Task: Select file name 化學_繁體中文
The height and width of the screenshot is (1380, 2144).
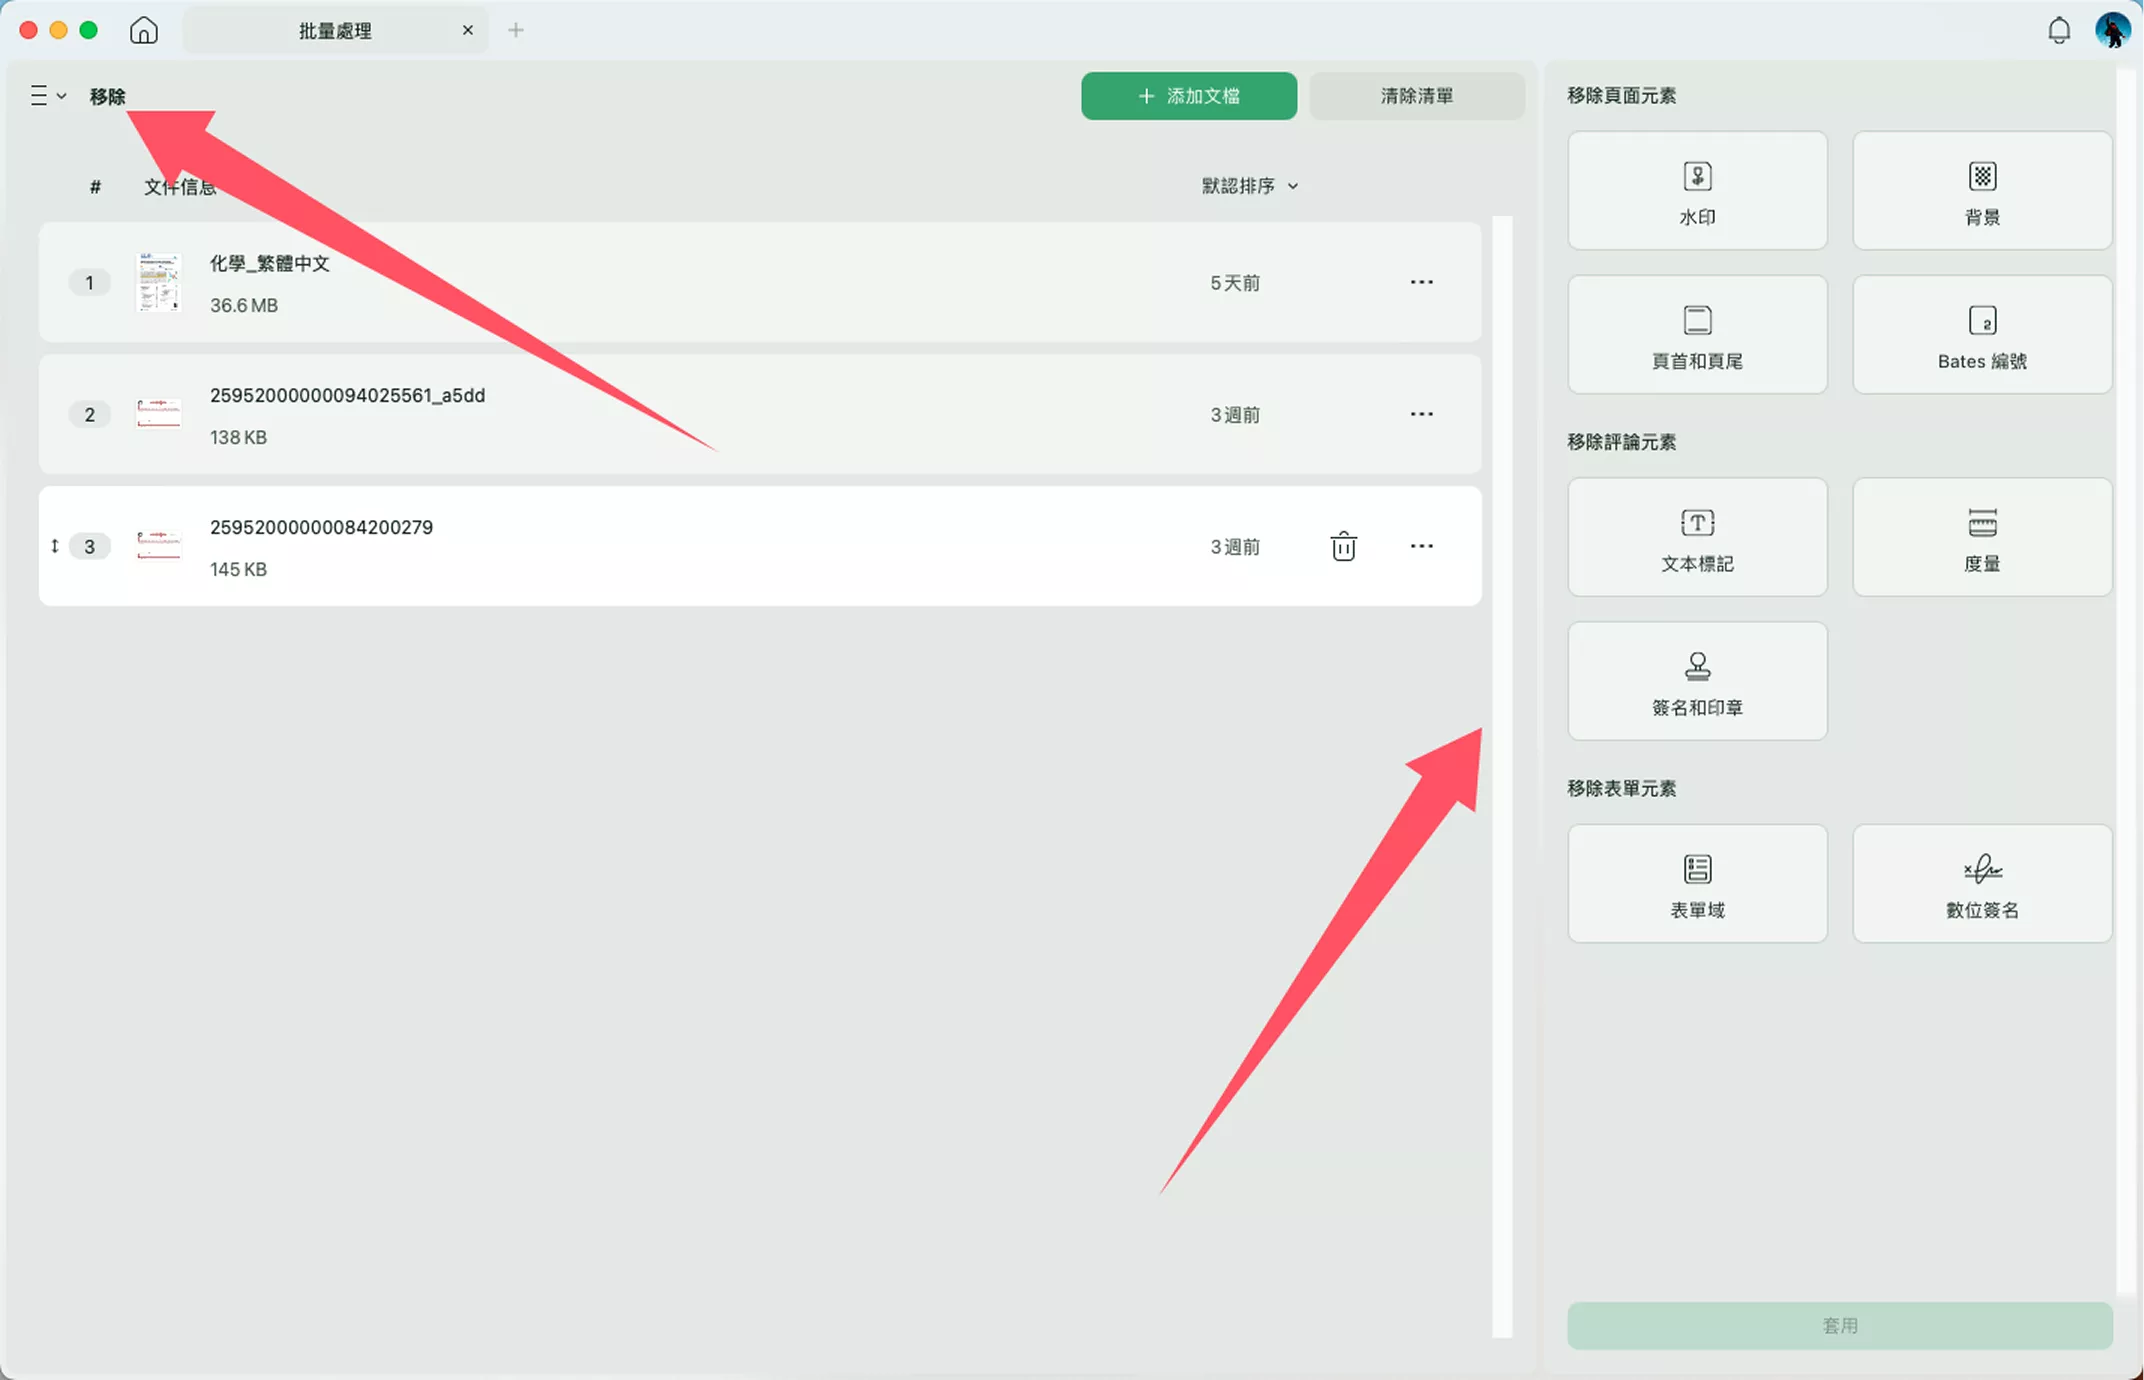Action: click(x=269, y=263)
